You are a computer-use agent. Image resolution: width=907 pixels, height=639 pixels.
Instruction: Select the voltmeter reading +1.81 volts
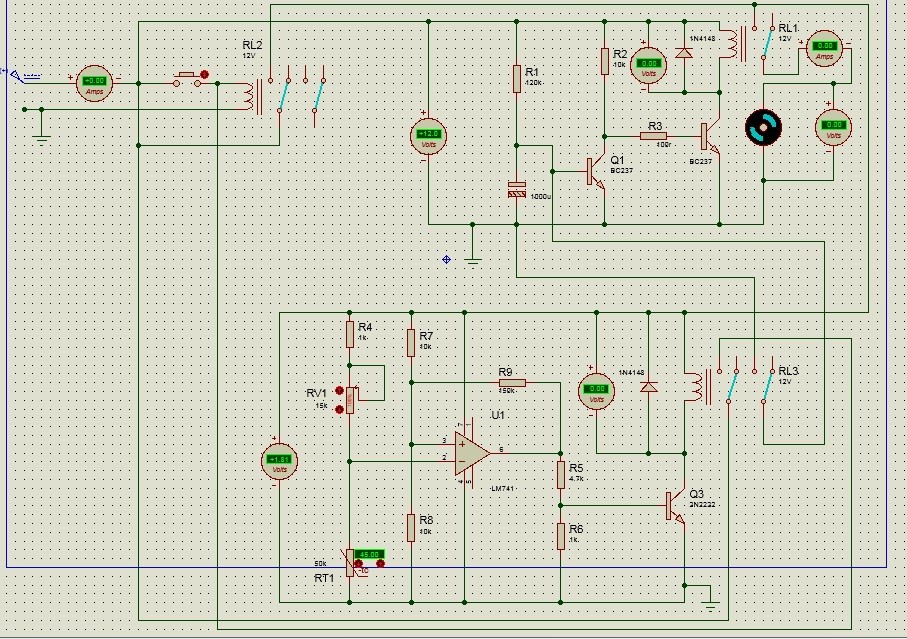coord(279,461)
